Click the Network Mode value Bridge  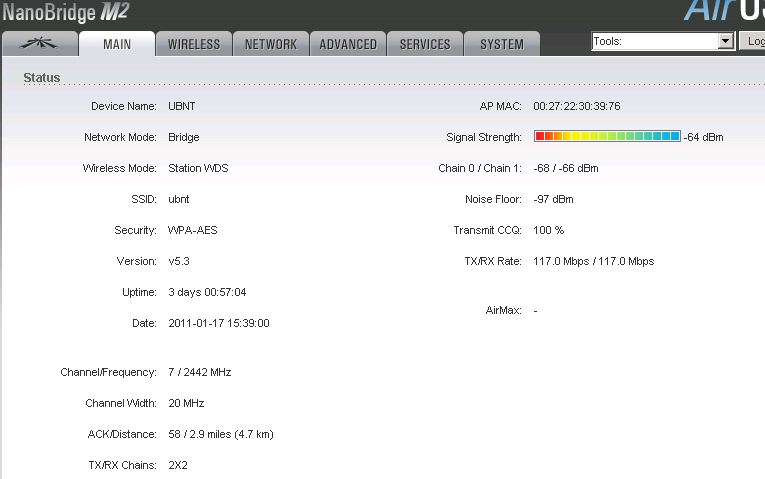click(183, 138)
